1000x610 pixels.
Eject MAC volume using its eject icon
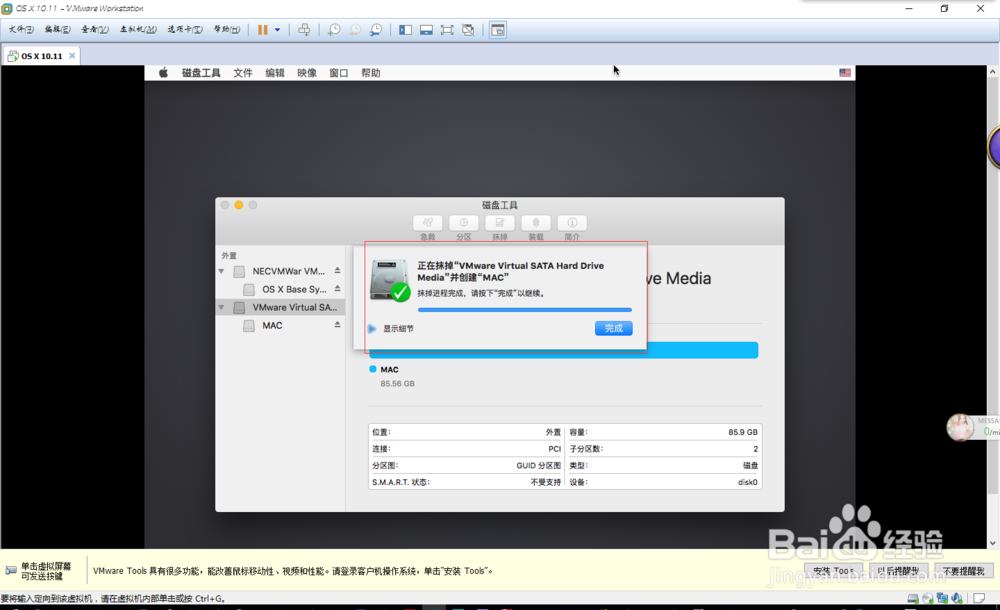[x=337, y=325]
